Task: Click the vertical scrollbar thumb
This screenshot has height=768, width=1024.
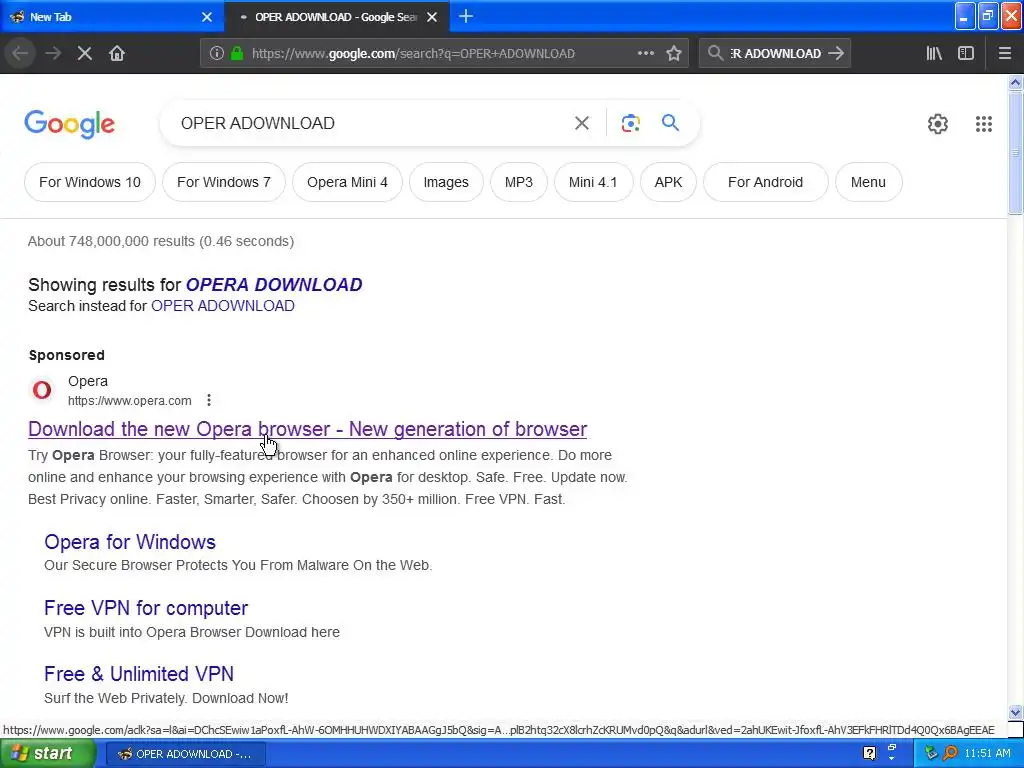Action: tap(1015, 152)
